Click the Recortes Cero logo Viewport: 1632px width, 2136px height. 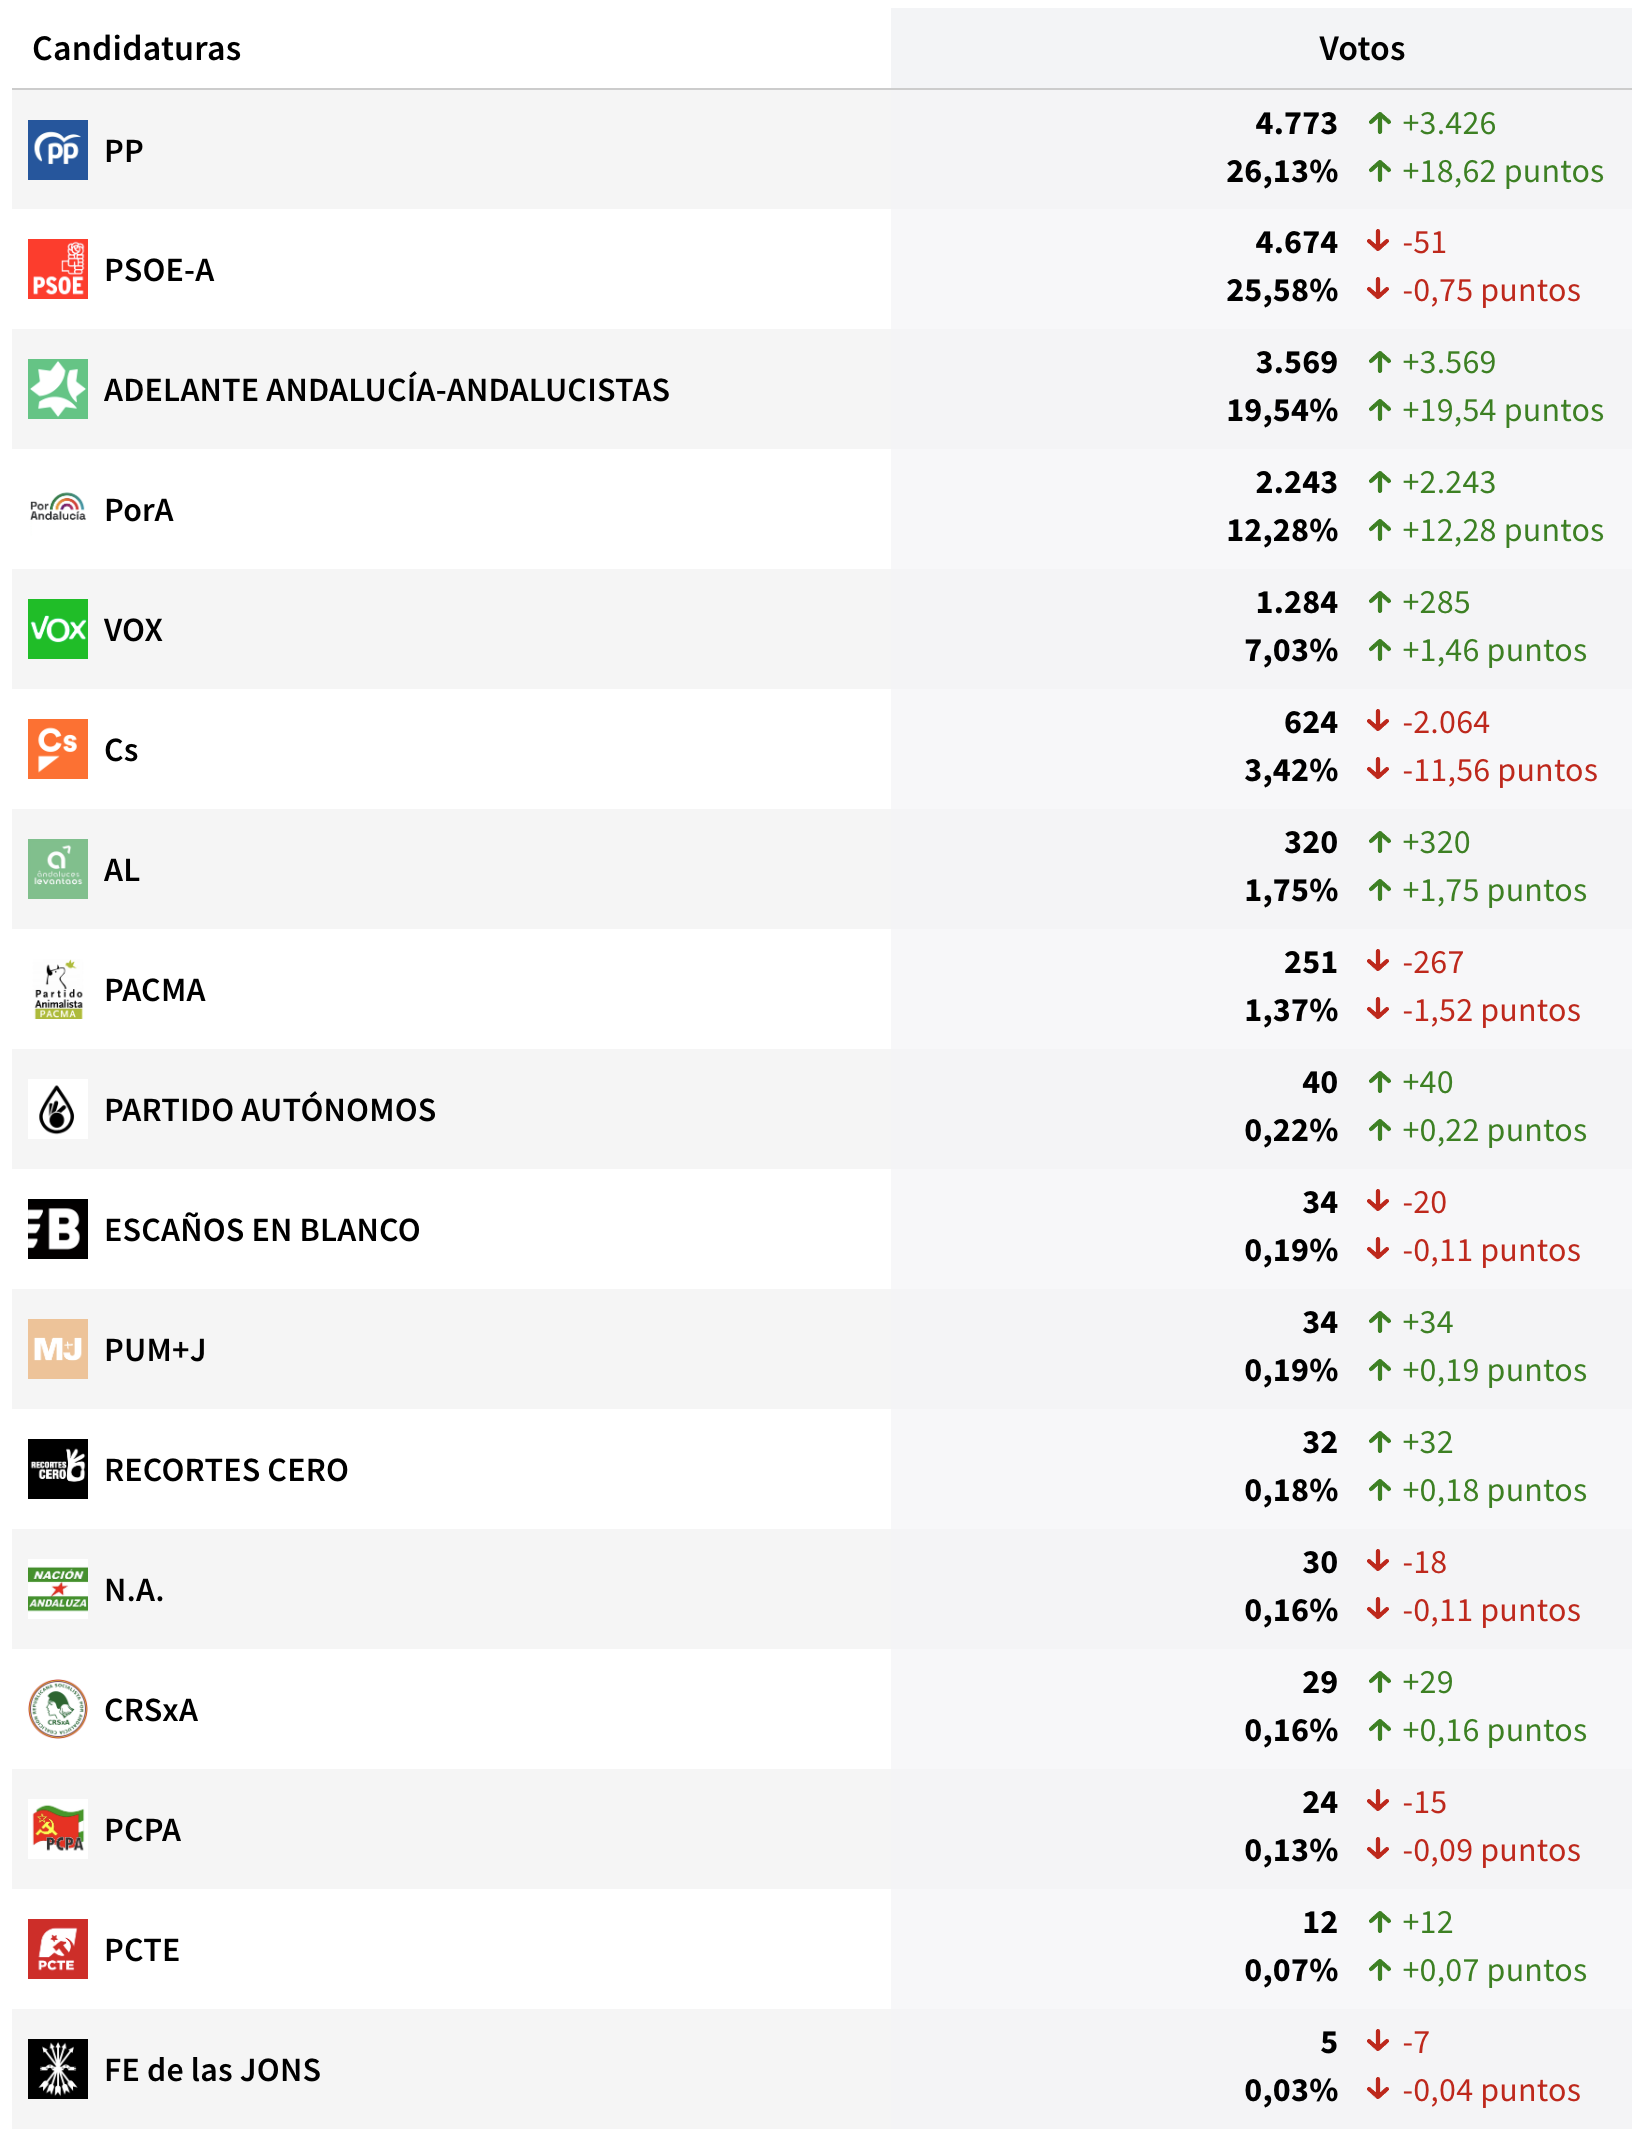(x=58, y=1470)
